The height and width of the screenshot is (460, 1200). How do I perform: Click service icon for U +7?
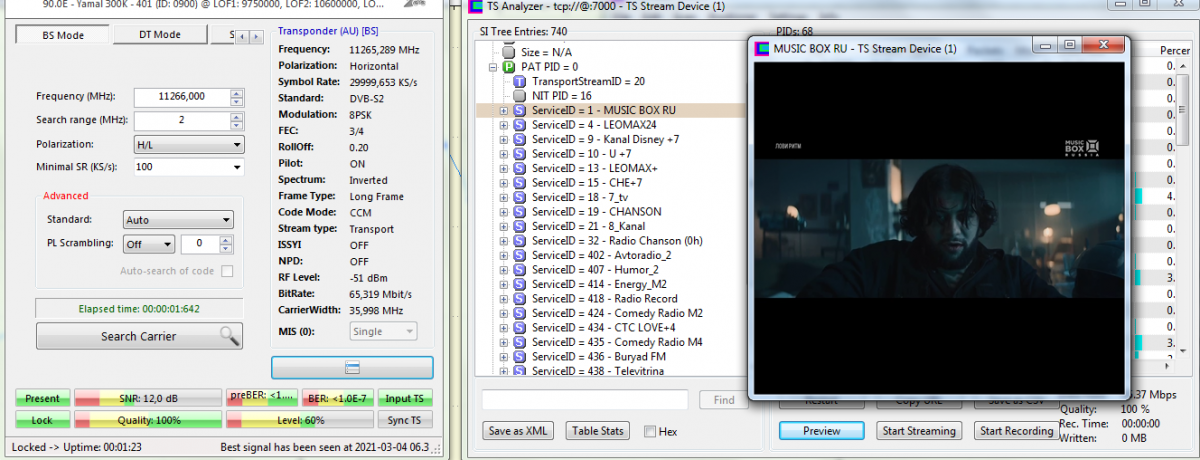[x=519, y=154]
